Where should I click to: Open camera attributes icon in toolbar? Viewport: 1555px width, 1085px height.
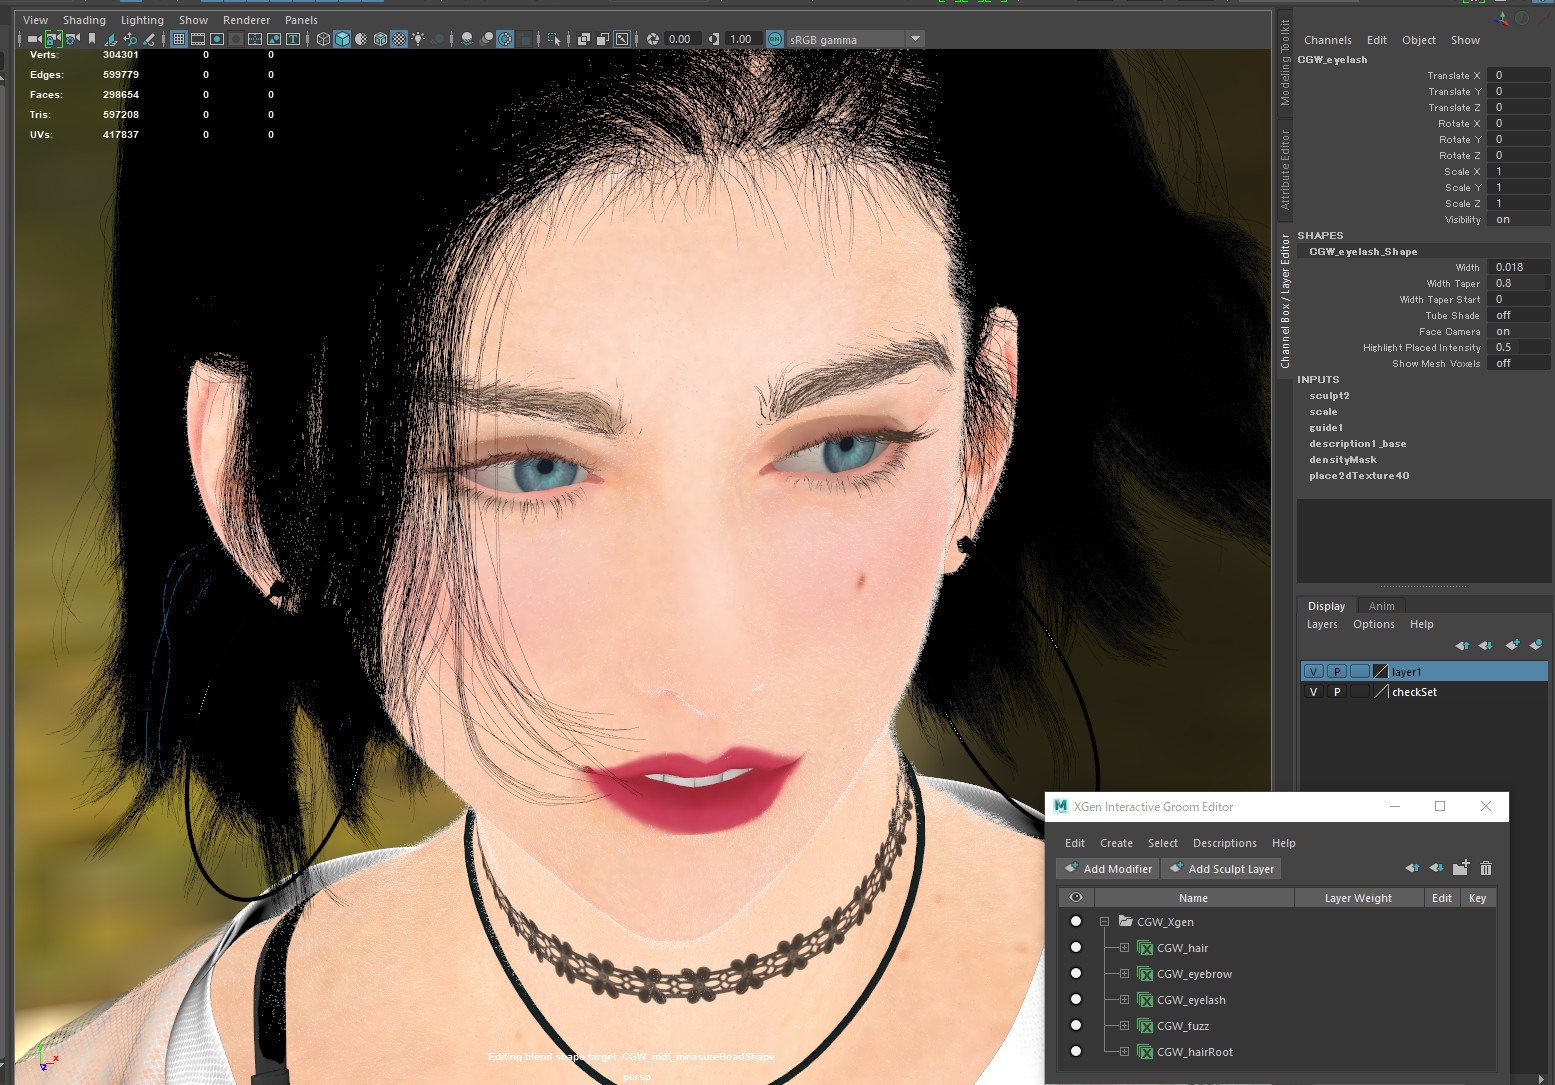pos(72,39)
